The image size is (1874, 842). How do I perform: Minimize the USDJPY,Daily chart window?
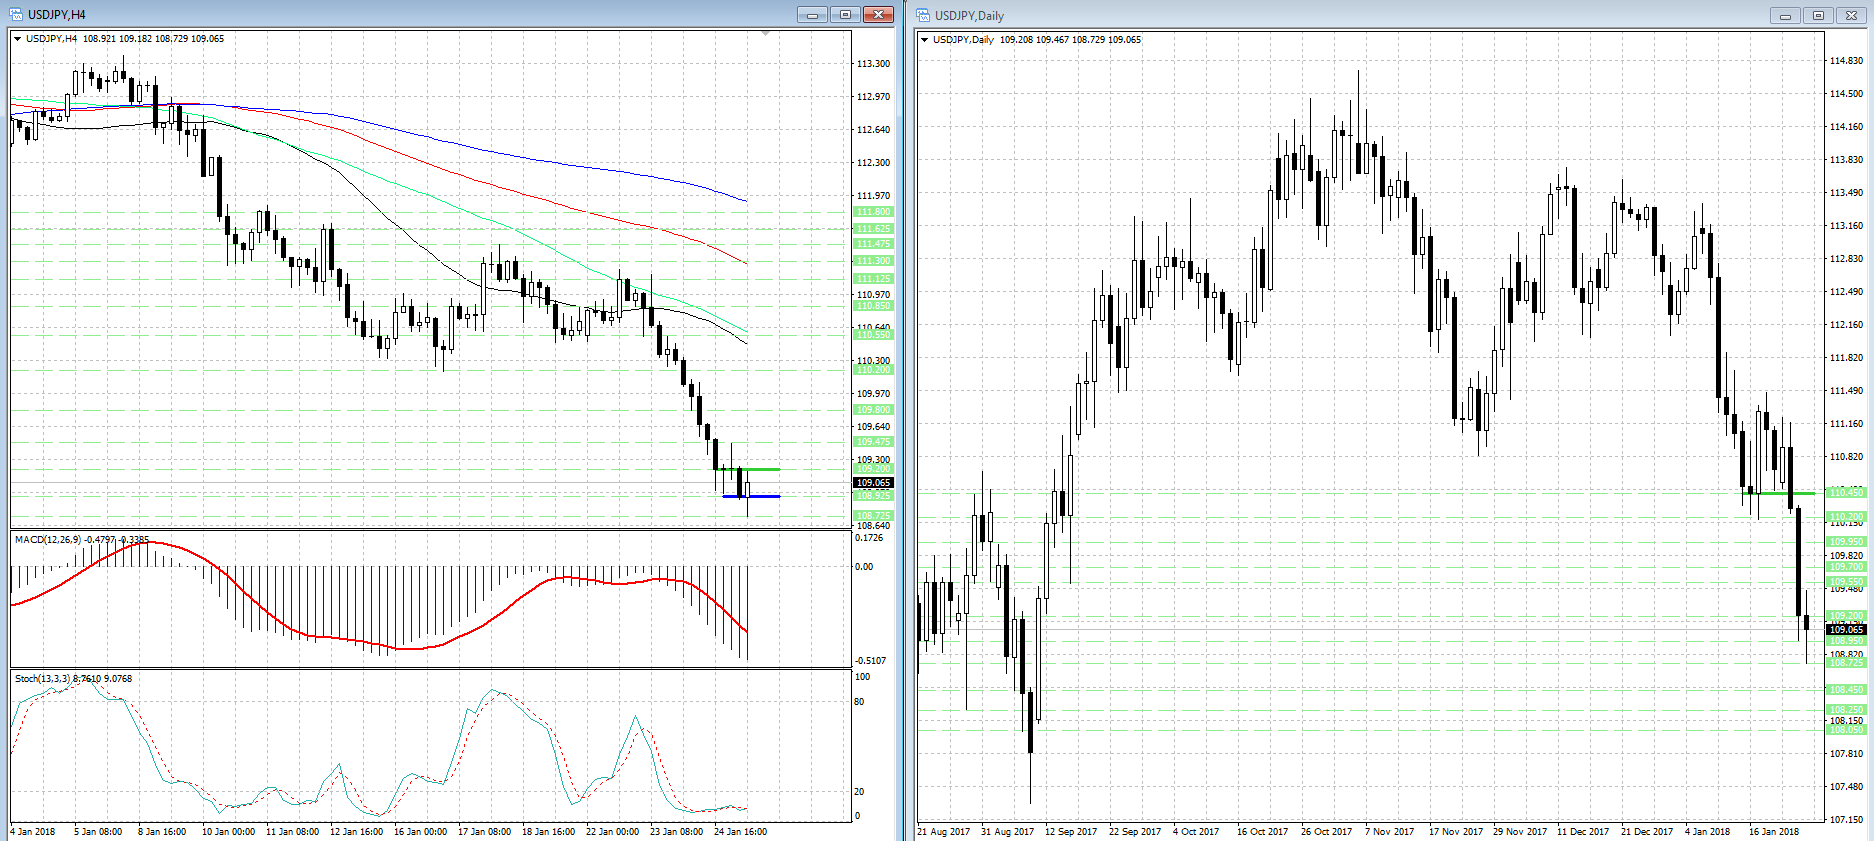tap(1785, 15)
